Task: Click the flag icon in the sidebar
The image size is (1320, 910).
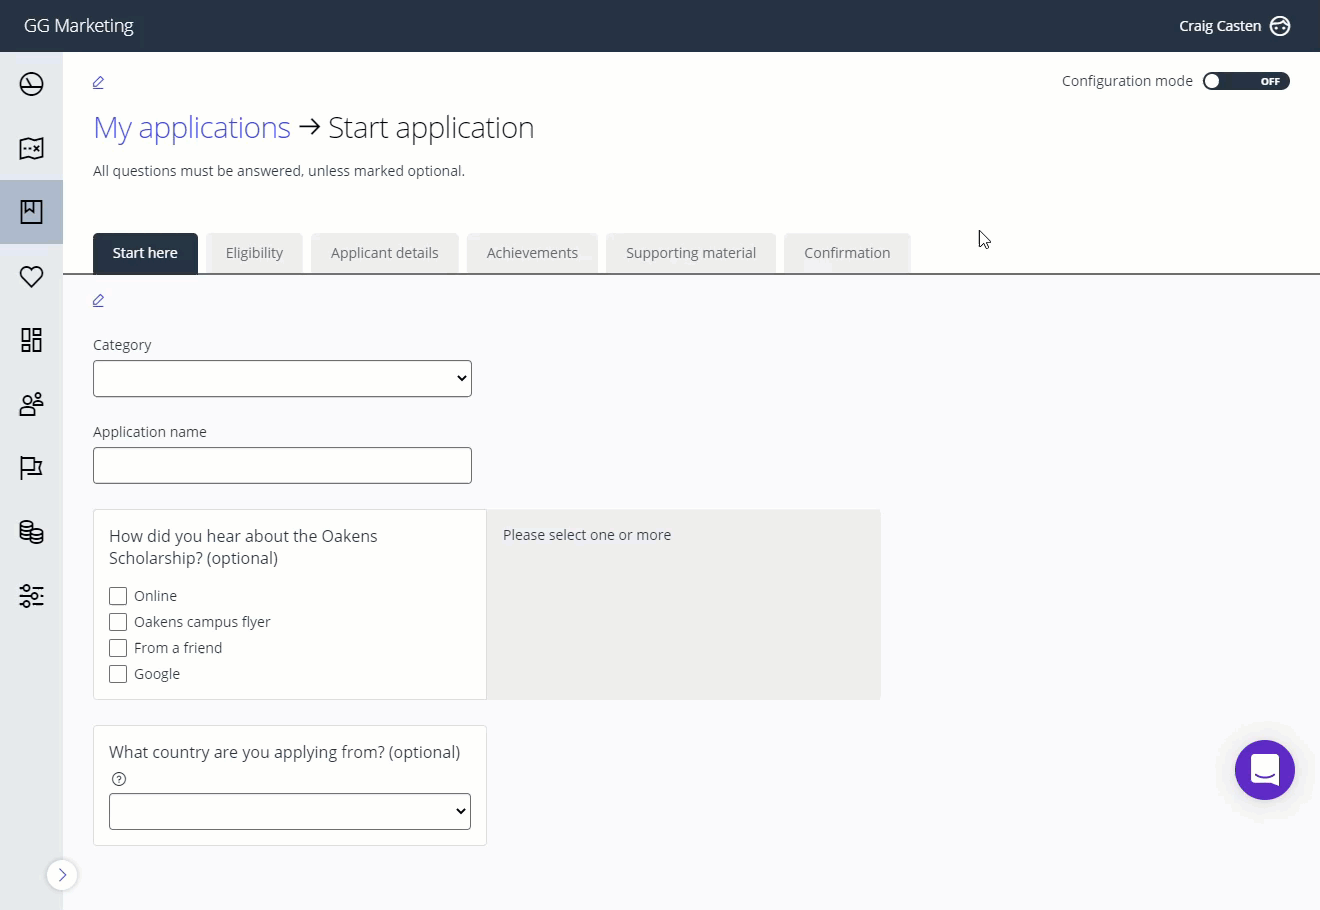Action: click(31, 468)
